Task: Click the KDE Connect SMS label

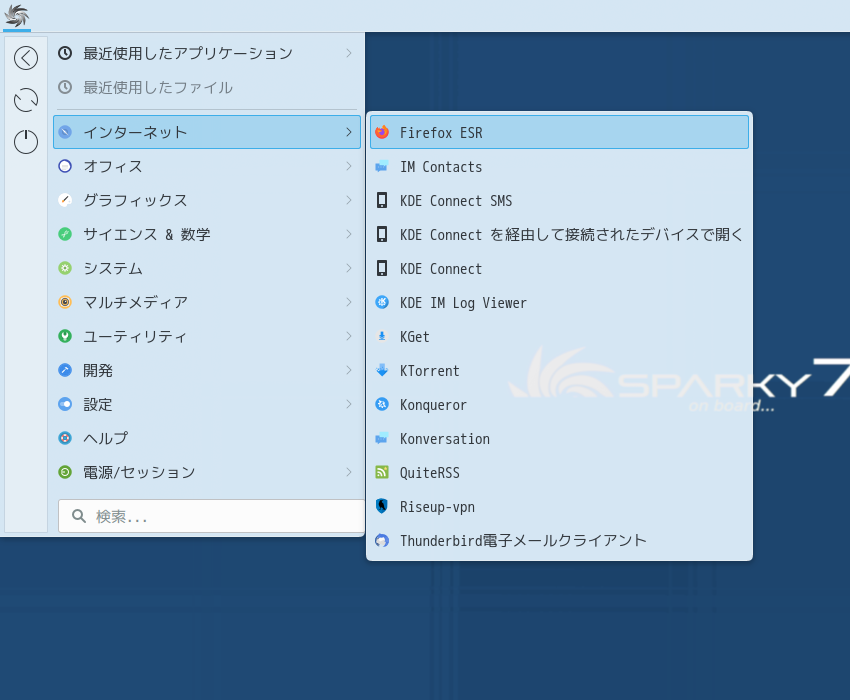Action: pos(456,201)
